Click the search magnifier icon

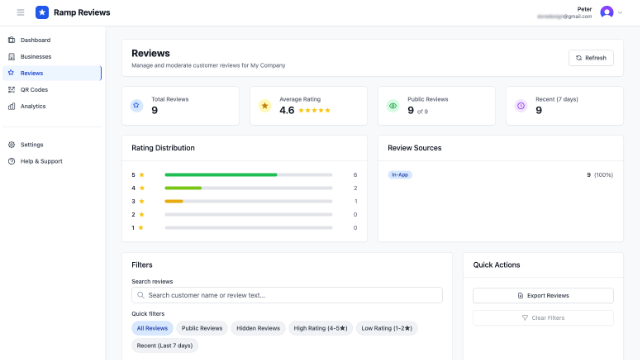pos(141,295)
